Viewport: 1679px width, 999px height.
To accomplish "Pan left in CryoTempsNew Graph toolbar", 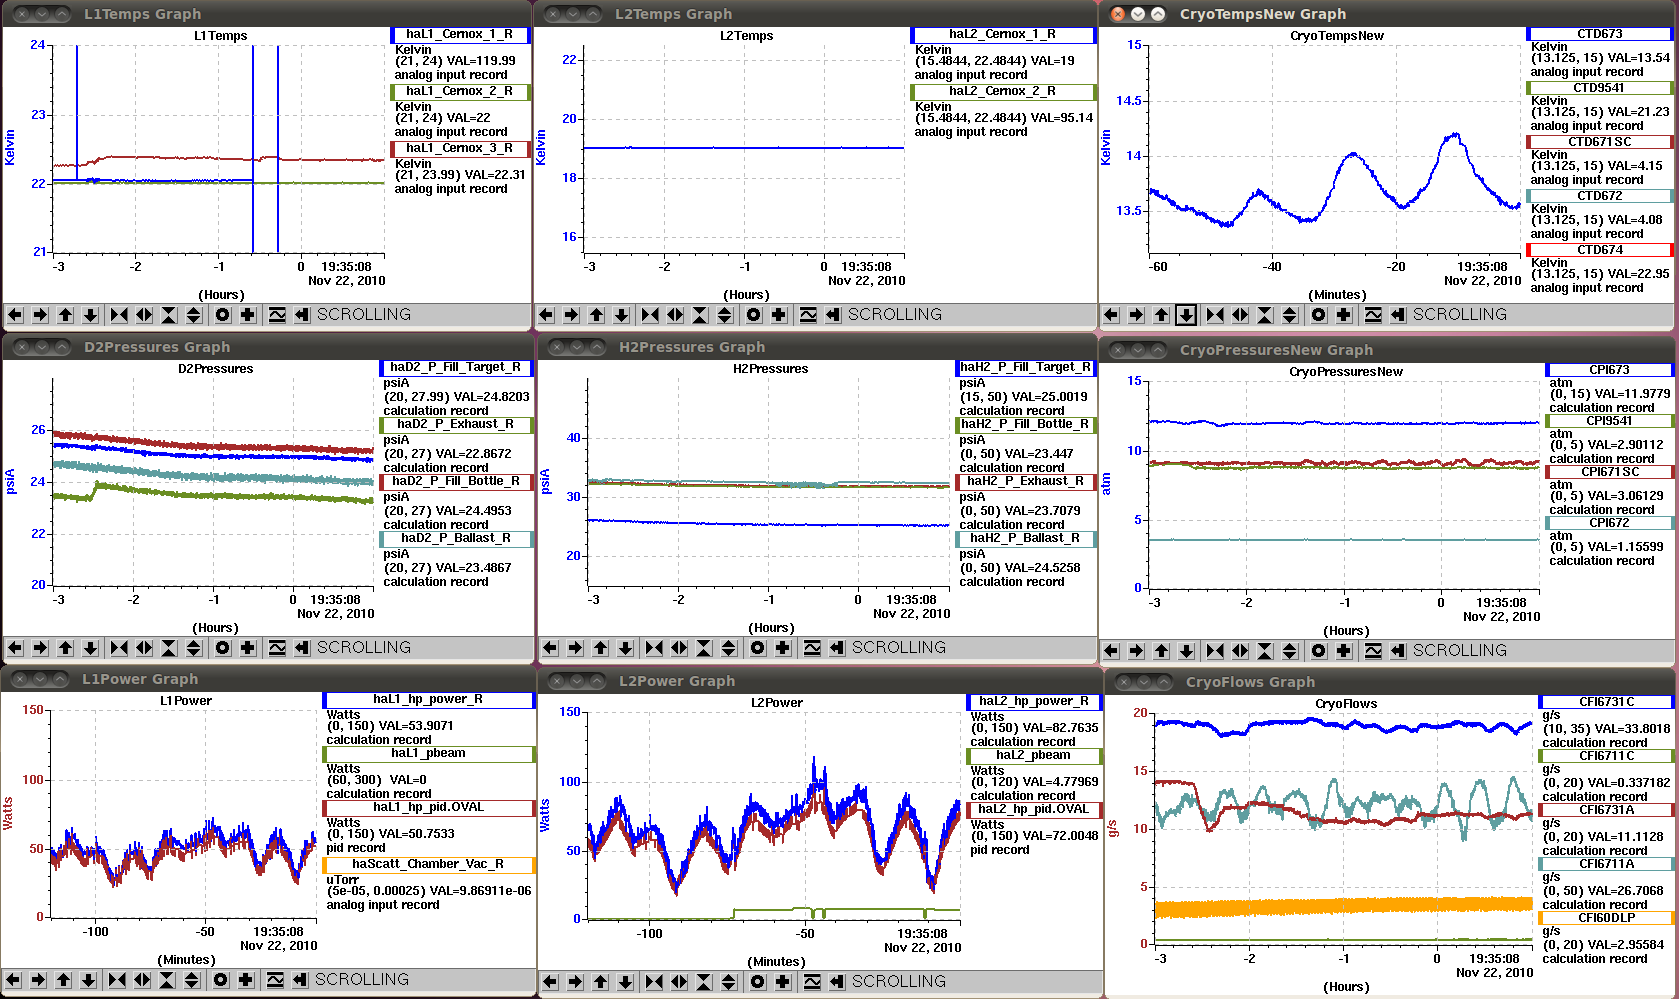I will pyautogui.click(x=1111, y=315).
